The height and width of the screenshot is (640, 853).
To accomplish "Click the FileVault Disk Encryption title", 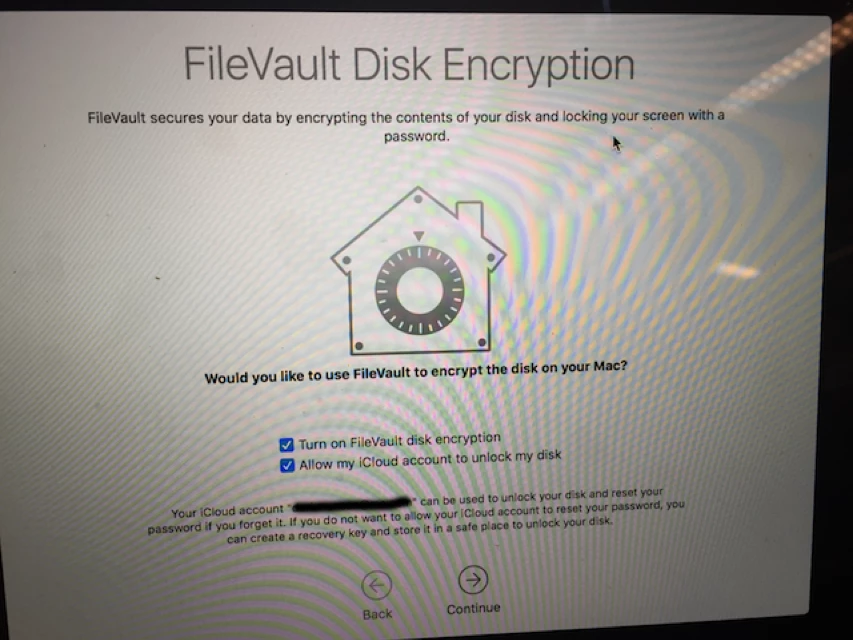I will click(x=409, y=65).
